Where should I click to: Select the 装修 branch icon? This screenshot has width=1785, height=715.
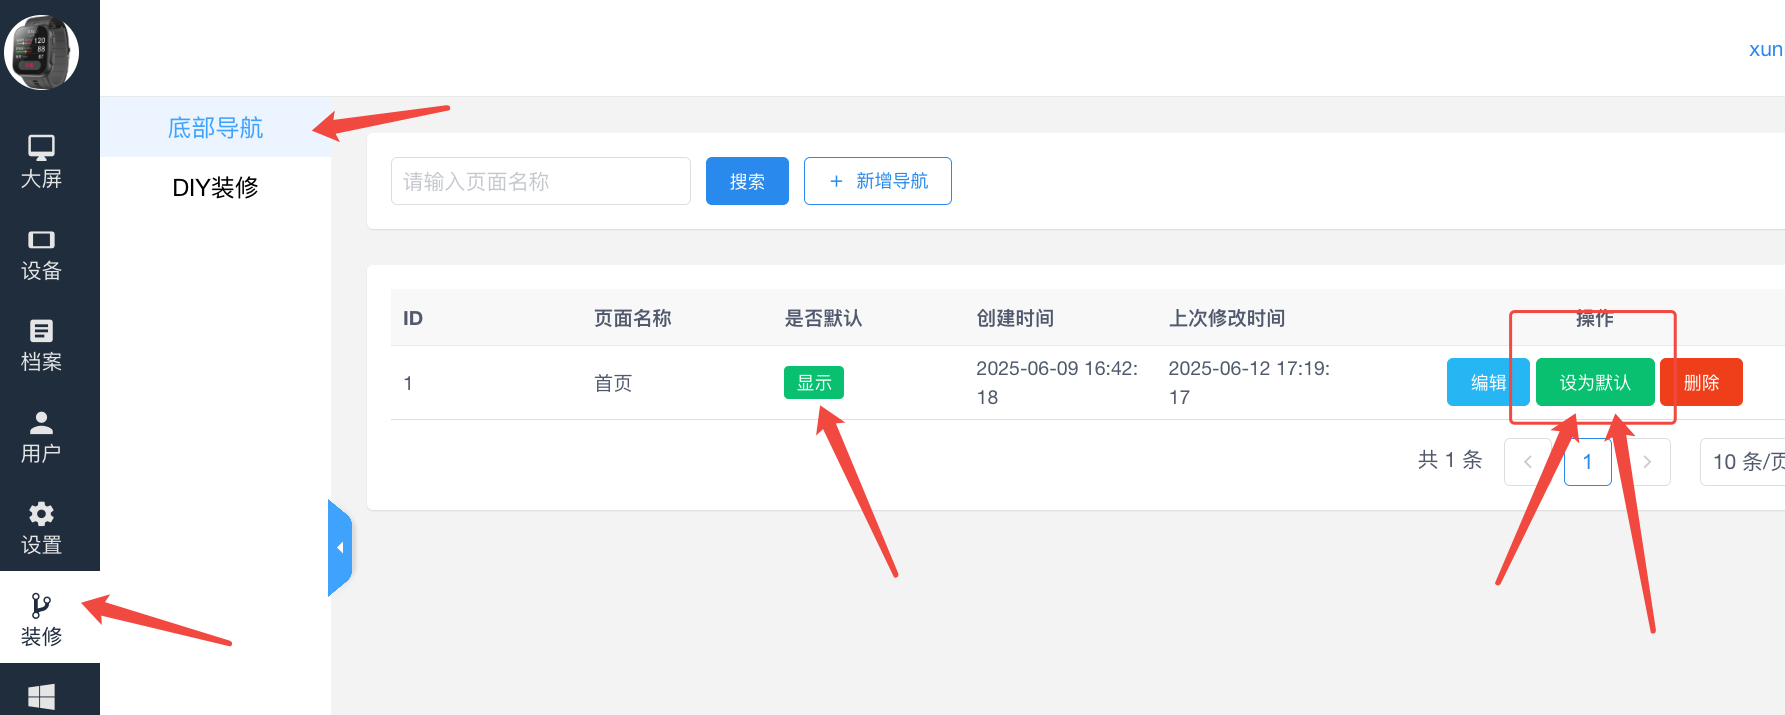pyautogui.click(x=41, y=606)
